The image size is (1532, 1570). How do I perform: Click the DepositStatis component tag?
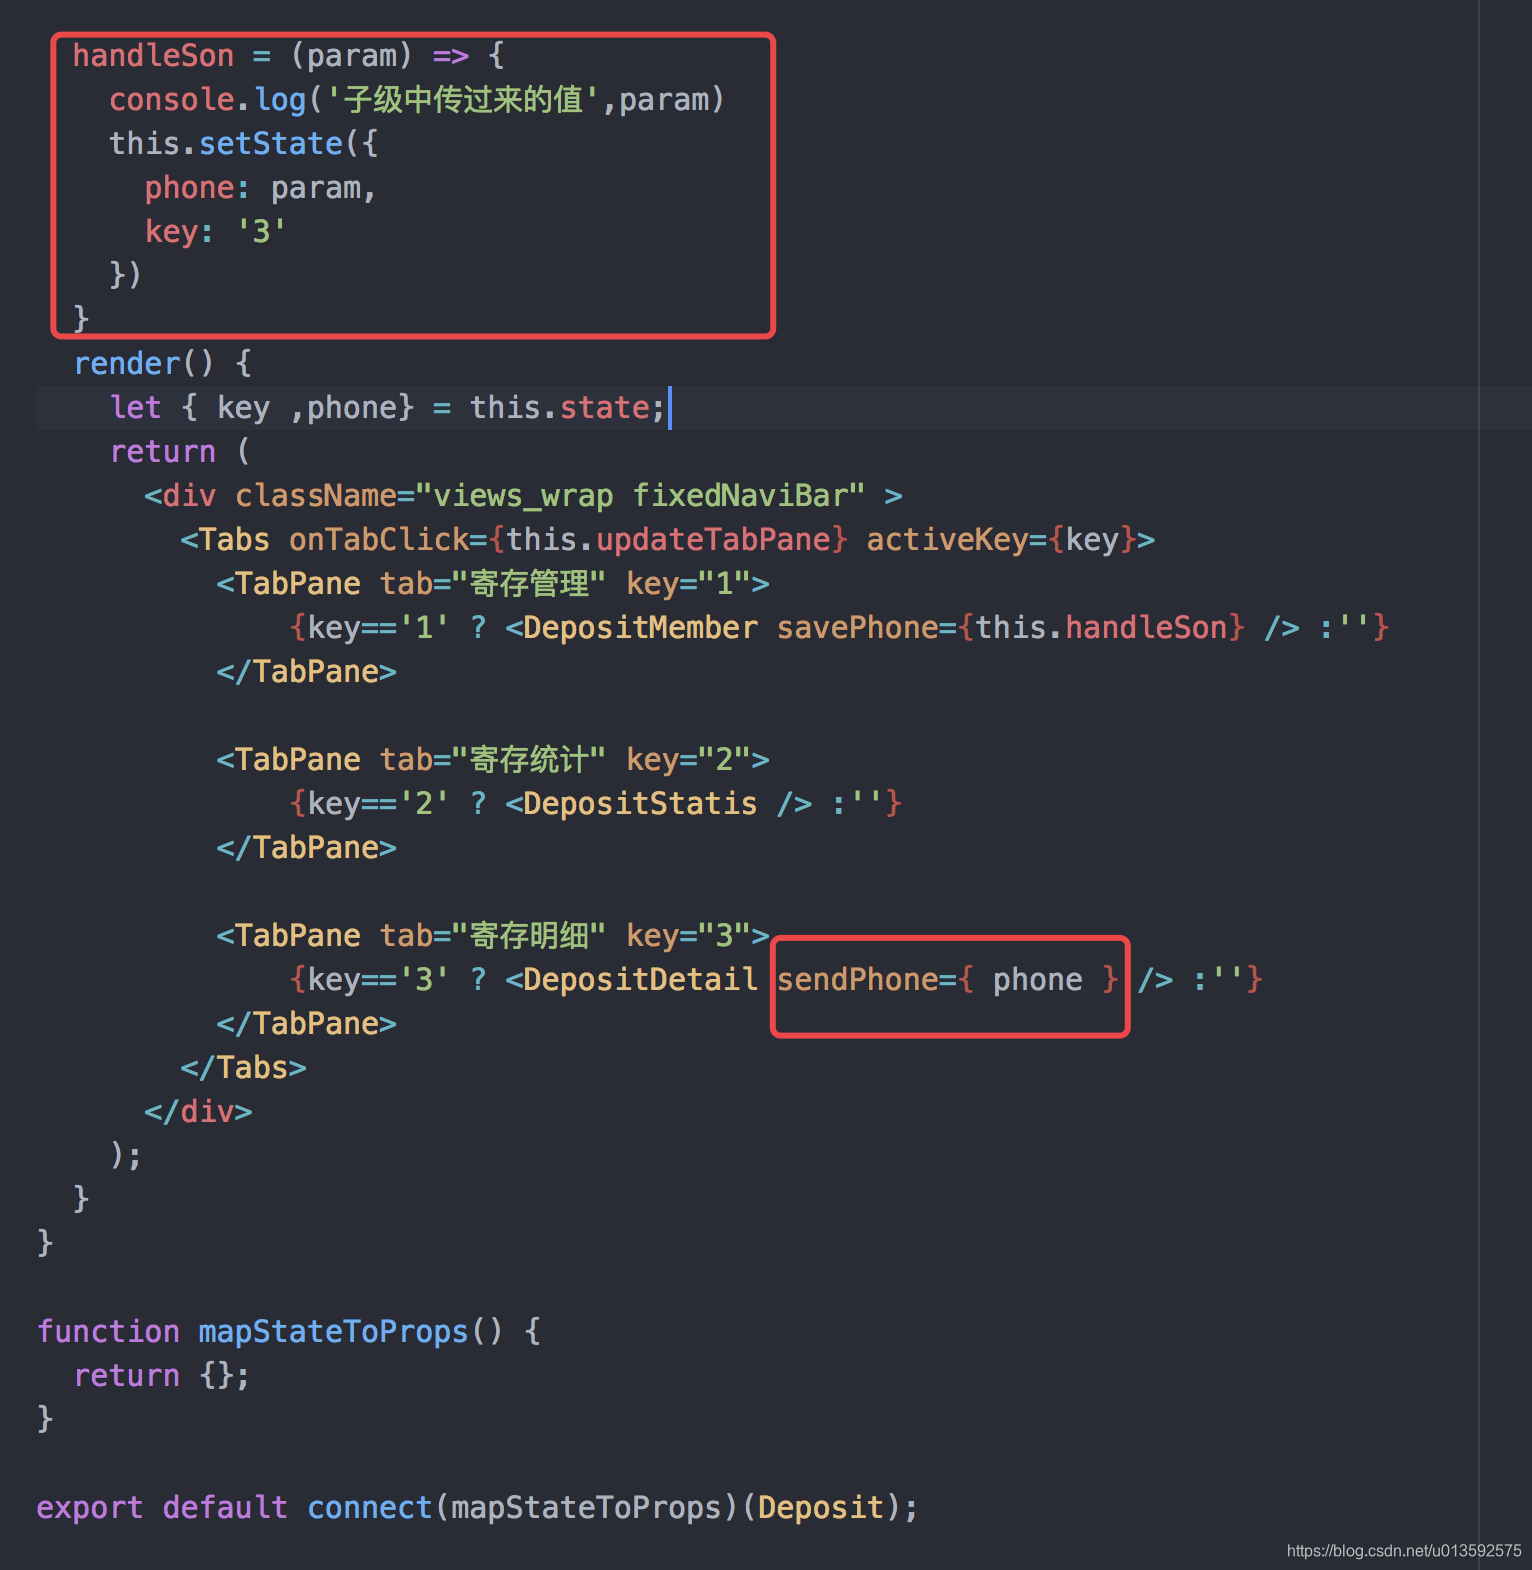click(x=659, y=804)
